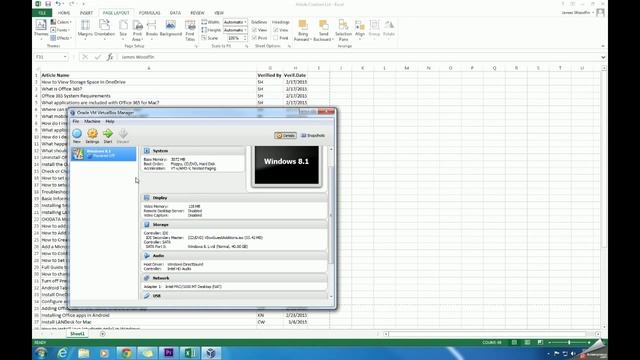The image size is (640, 360).
Task: Open the Name Box dropdown arrow
Action: [x=65, y=57]
